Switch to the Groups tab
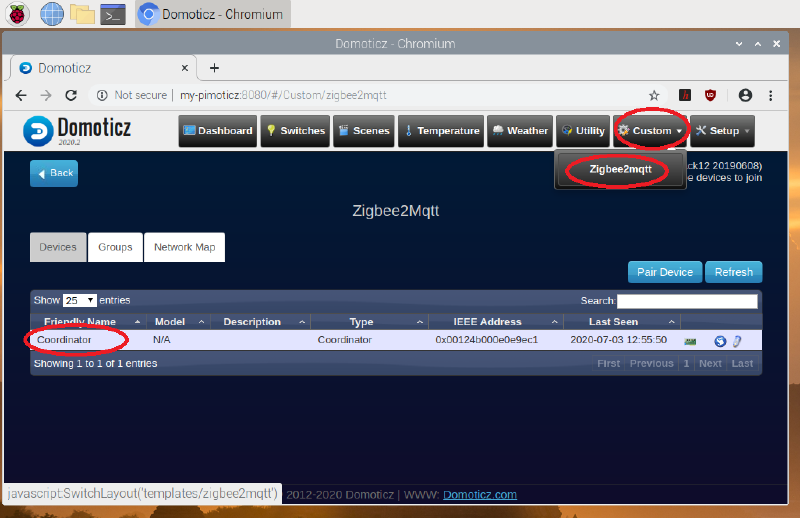 pos(115,247)
